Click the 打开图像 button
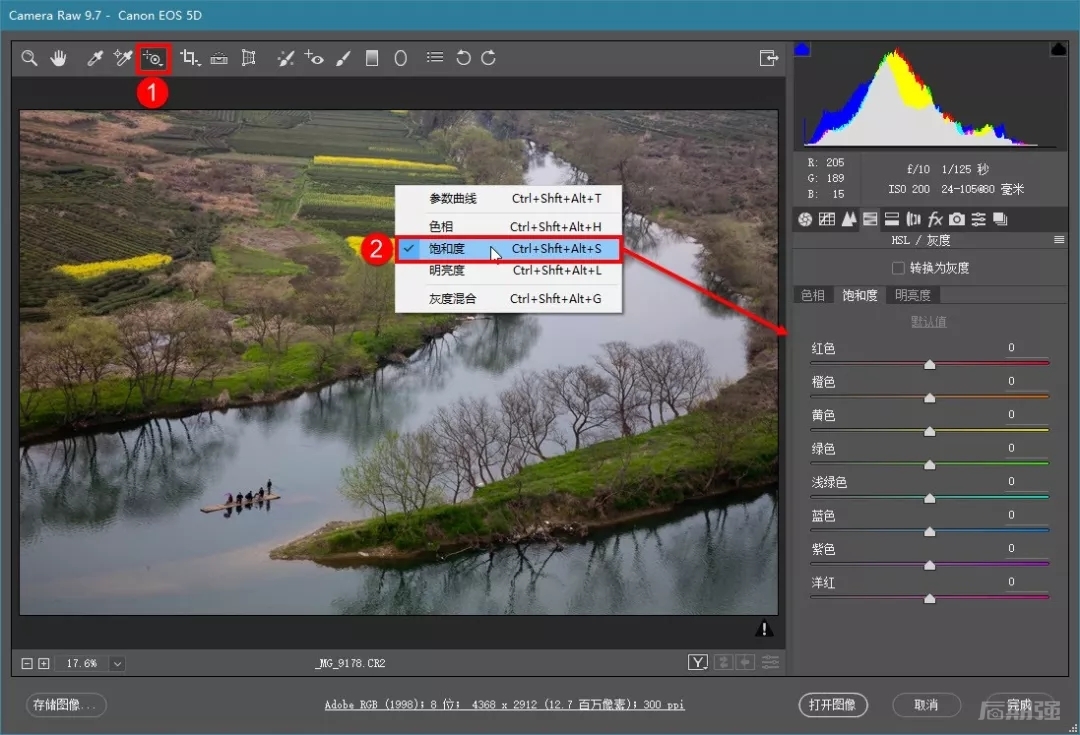 point(832,705)
